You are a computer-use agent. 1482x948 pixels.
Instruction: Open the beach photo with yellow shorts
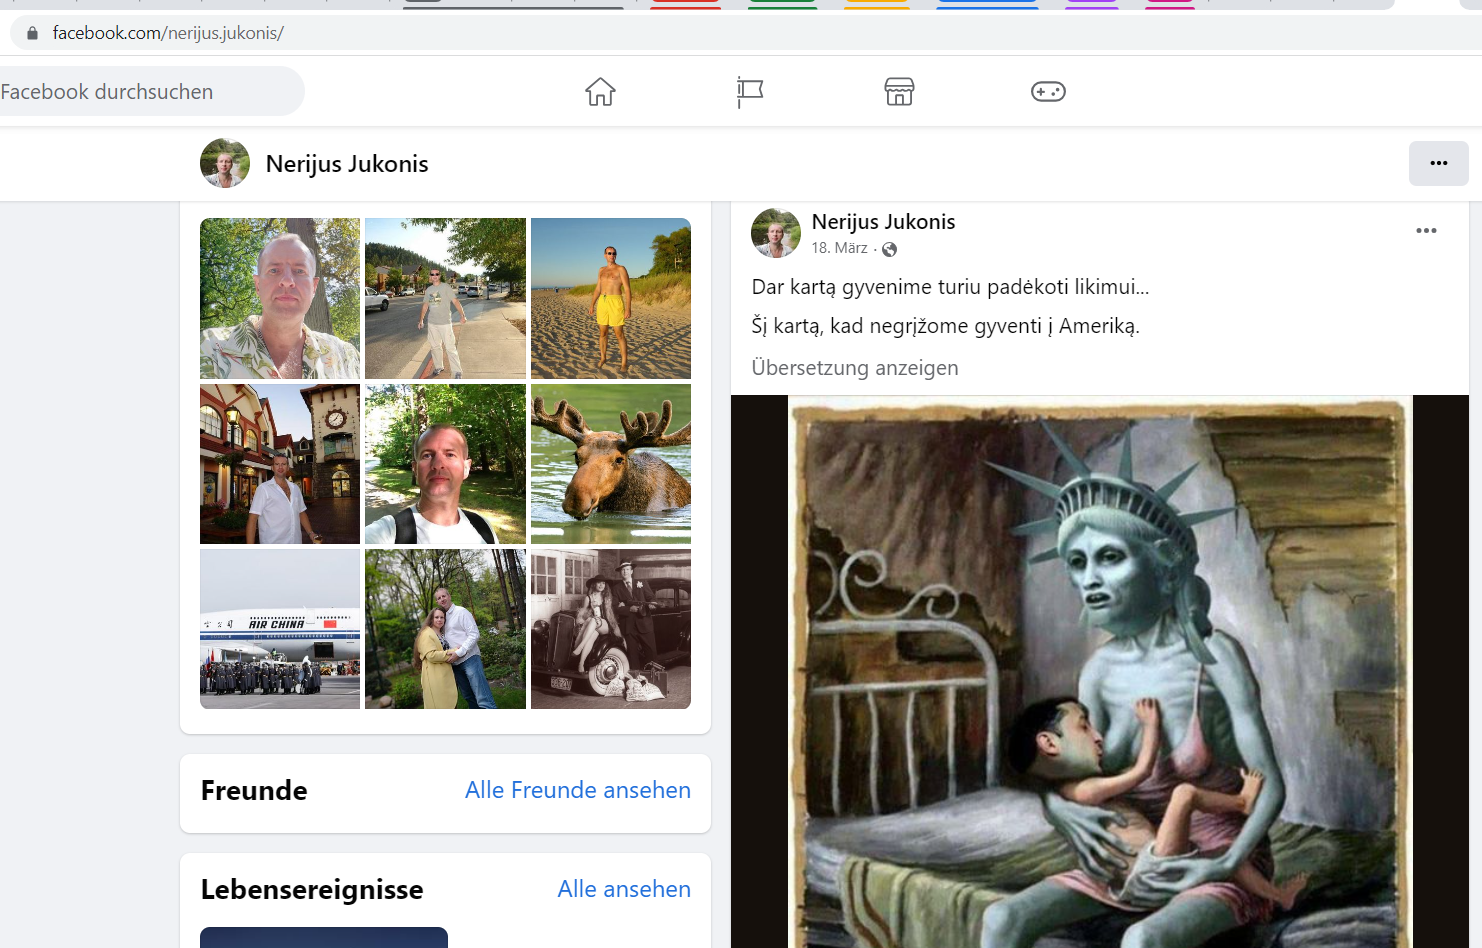tap(611, 298)
